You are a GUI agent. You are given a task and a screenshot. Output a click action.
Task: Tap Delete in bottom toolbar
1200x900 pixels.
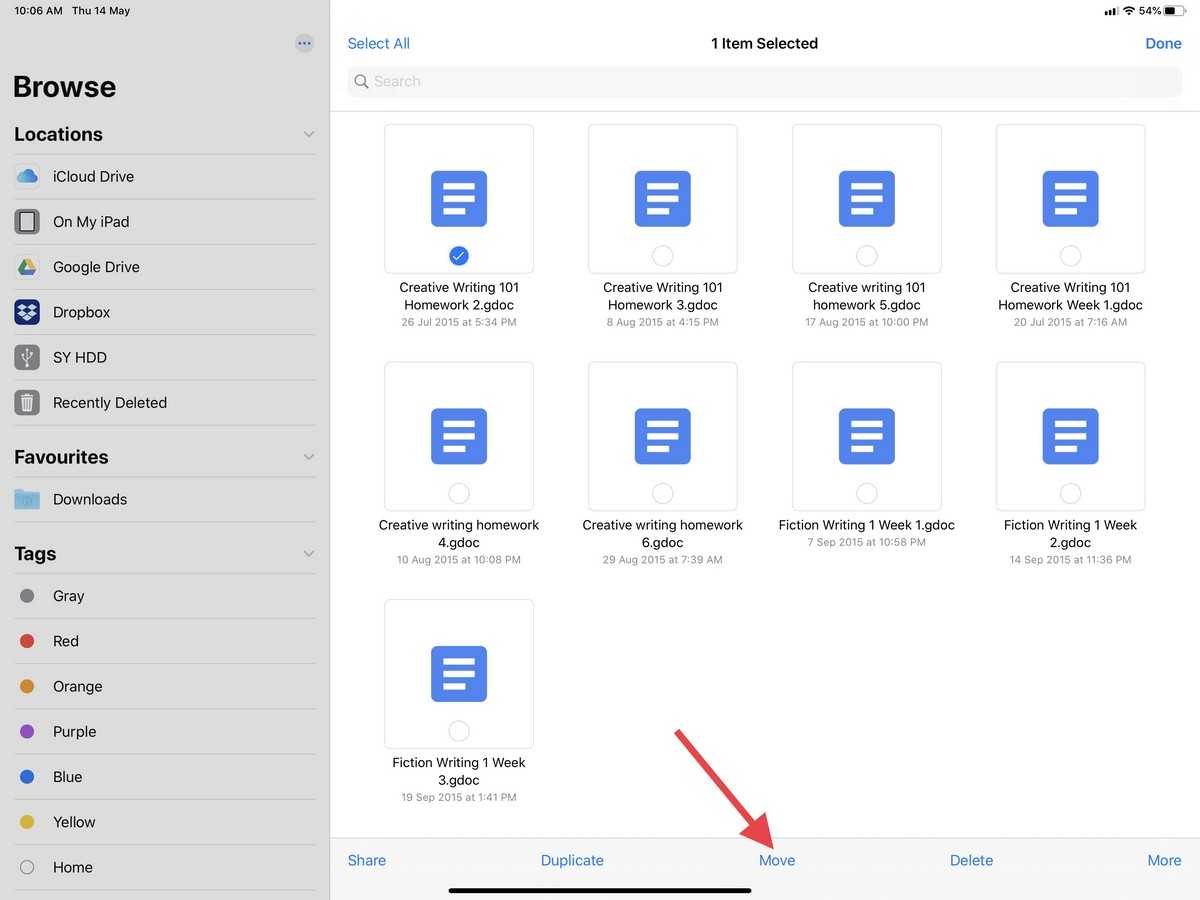click(972, 860)
